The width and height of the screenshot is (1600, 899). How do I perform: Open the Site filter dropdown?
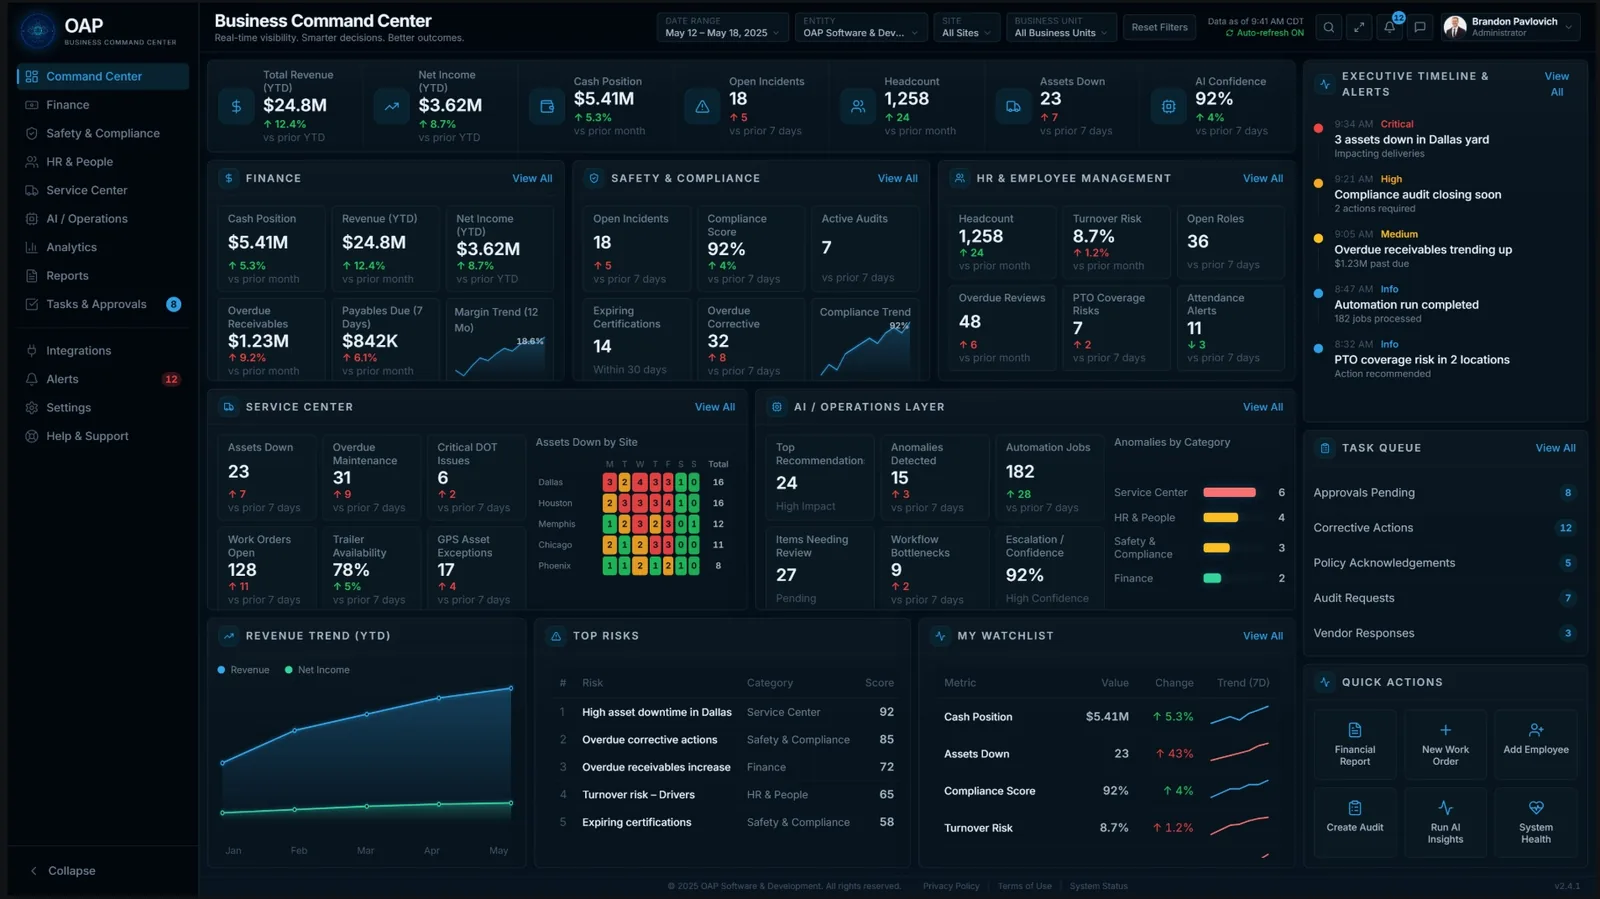(x=966, y=27)
